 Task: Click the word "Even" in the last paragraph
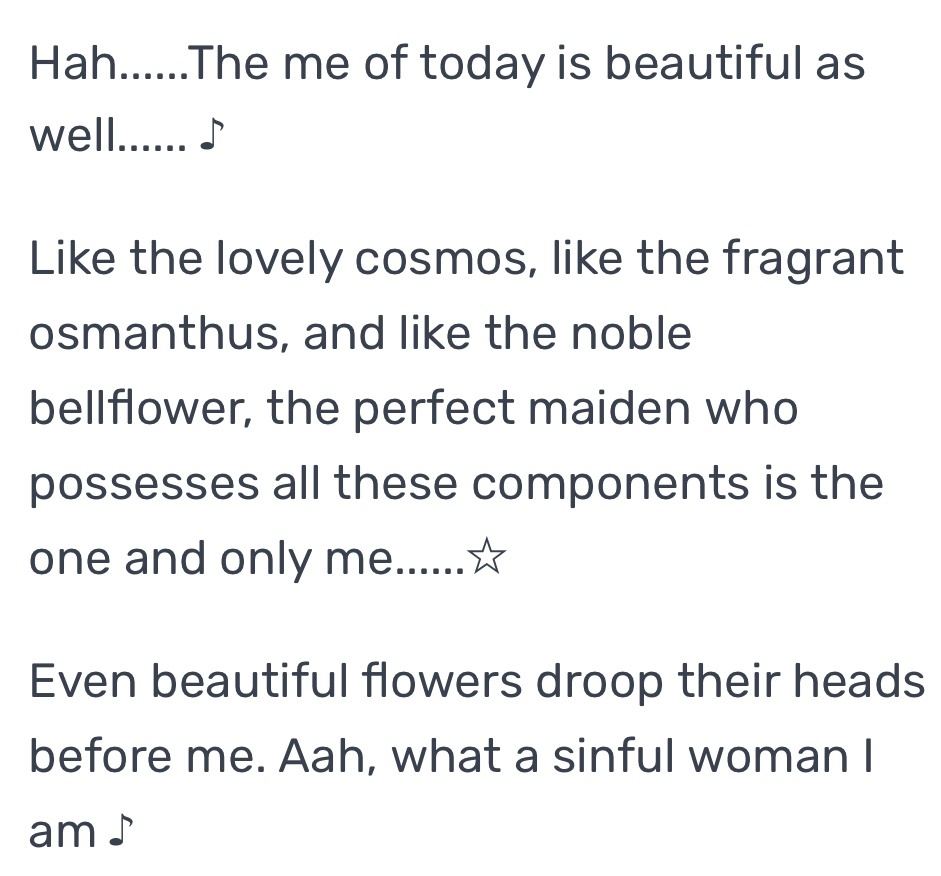pyautogui.click(x=83, y=682)
